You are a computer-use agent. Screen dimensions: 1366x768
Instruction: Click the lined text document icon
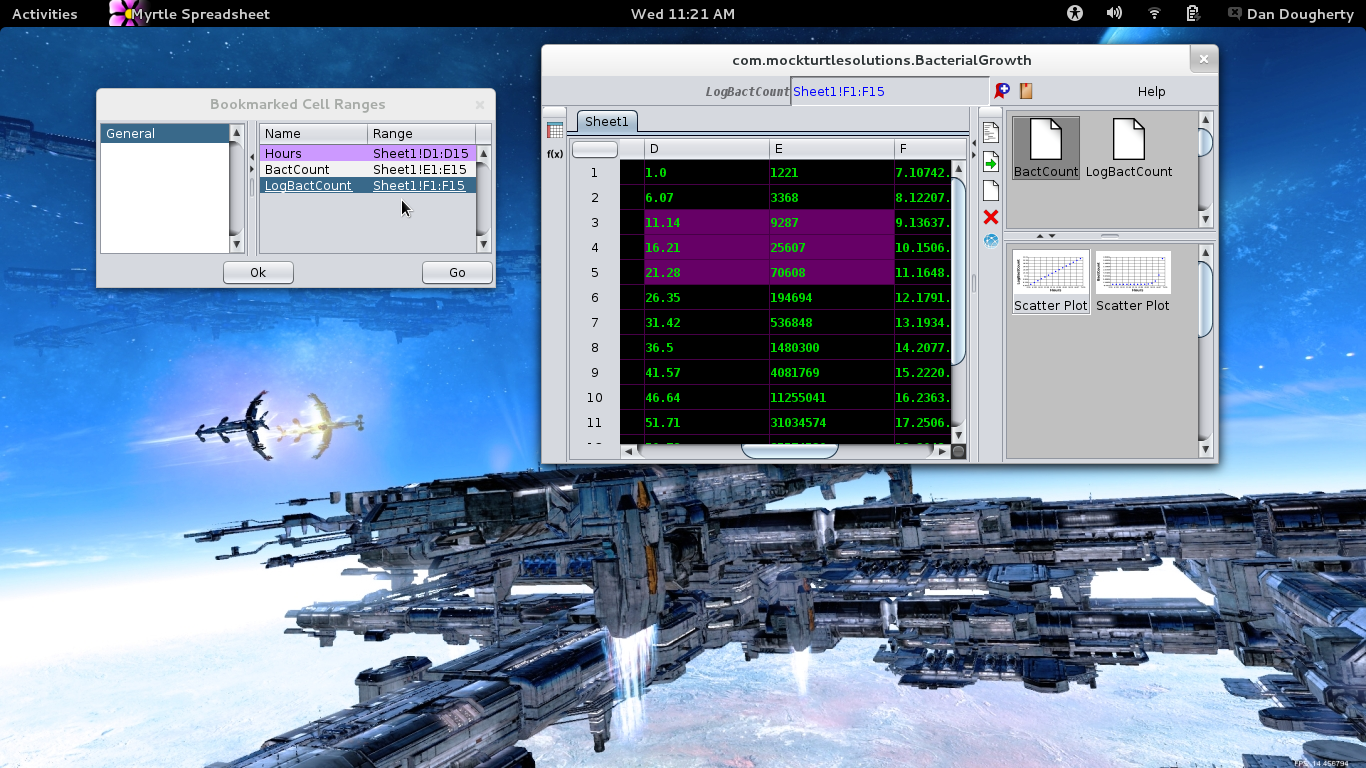(x=990, y=132)
